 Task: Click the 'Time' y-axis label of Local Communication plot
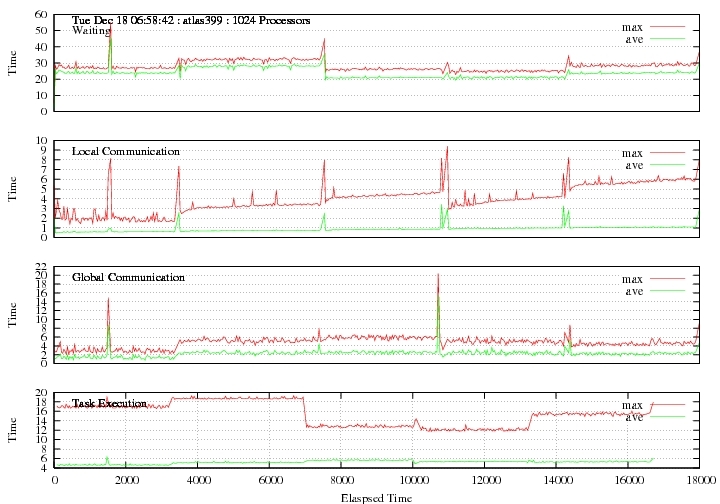(x=12, y=189)
